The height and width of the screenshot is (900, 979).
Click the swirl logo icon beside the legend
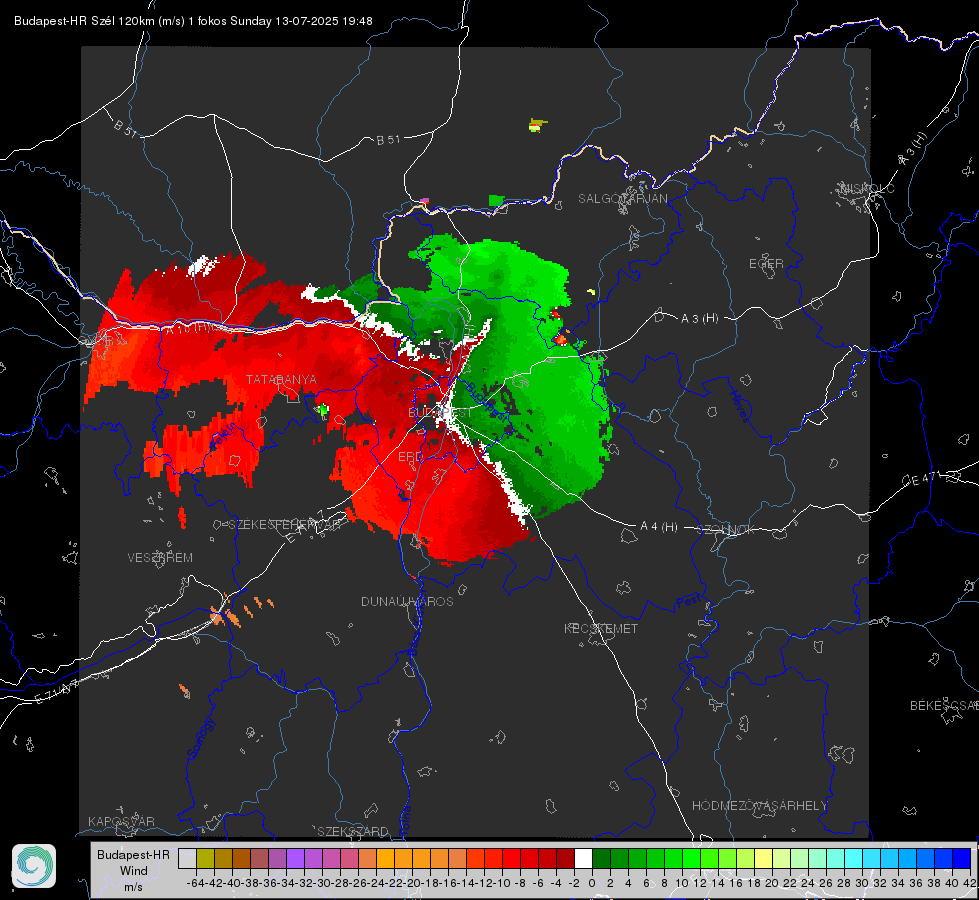click(34, 866)
